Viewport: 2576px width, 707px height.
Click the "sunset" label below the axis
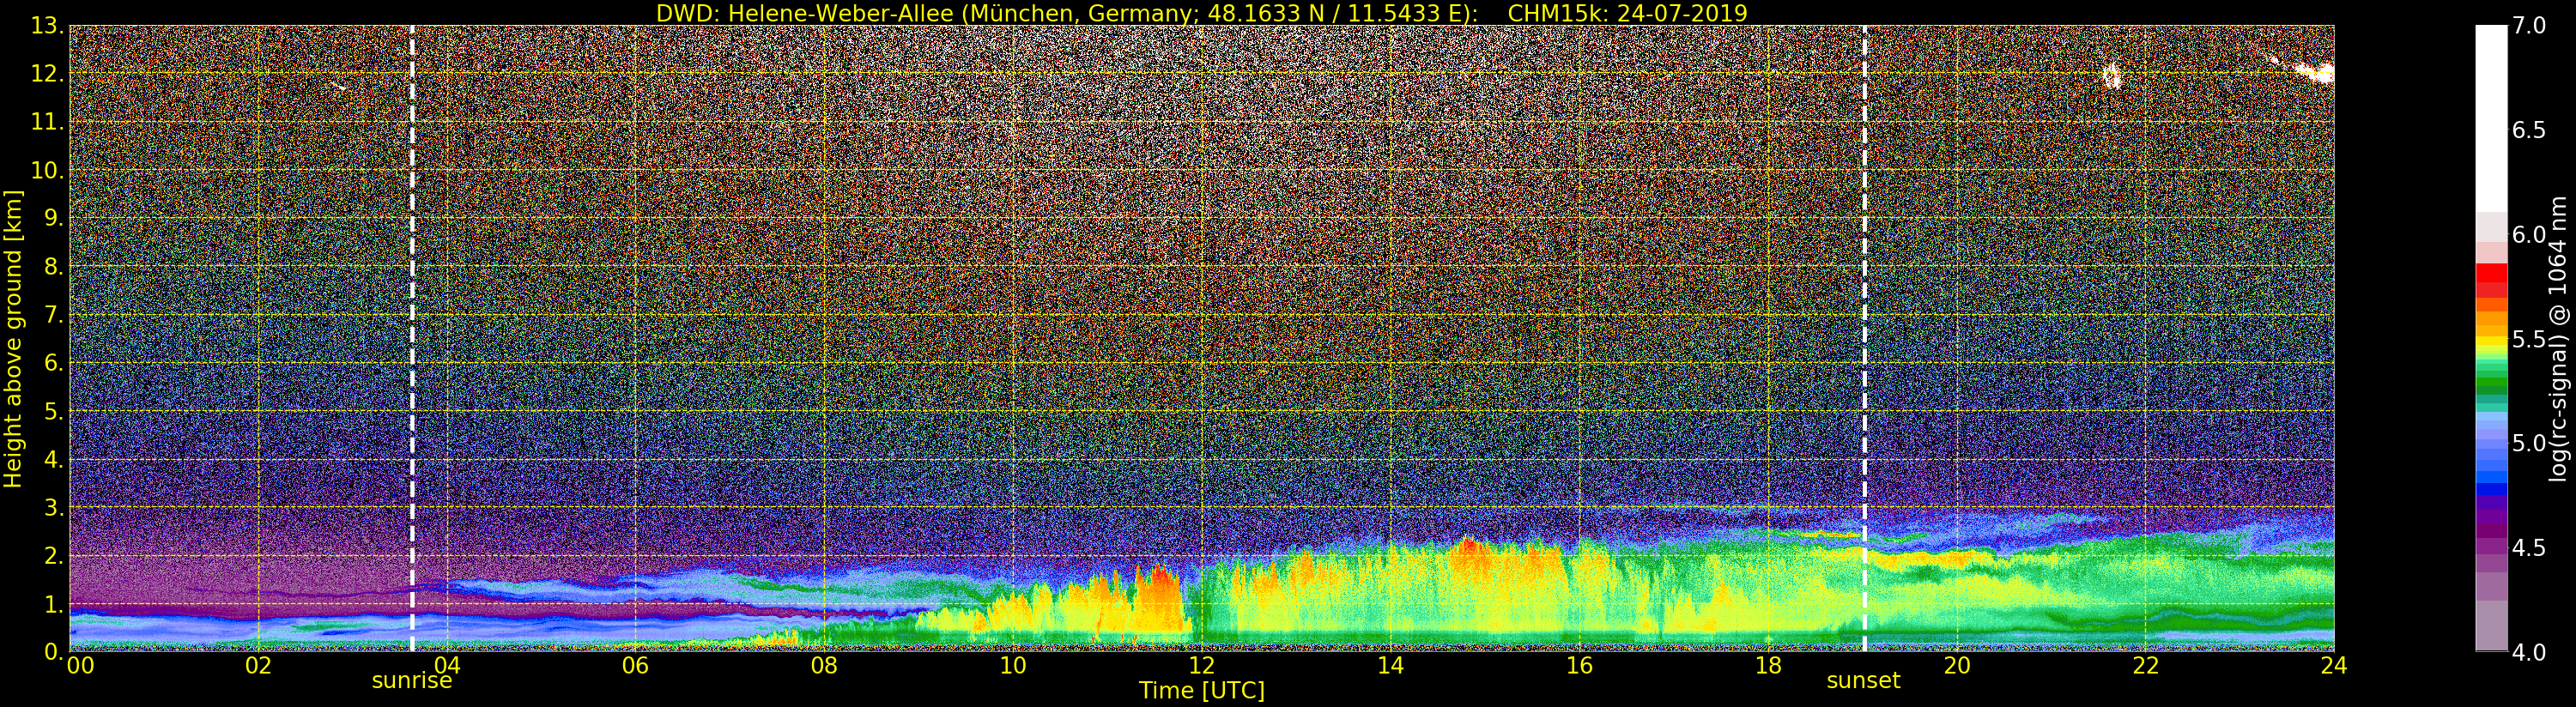click(x=1863, y=681)
